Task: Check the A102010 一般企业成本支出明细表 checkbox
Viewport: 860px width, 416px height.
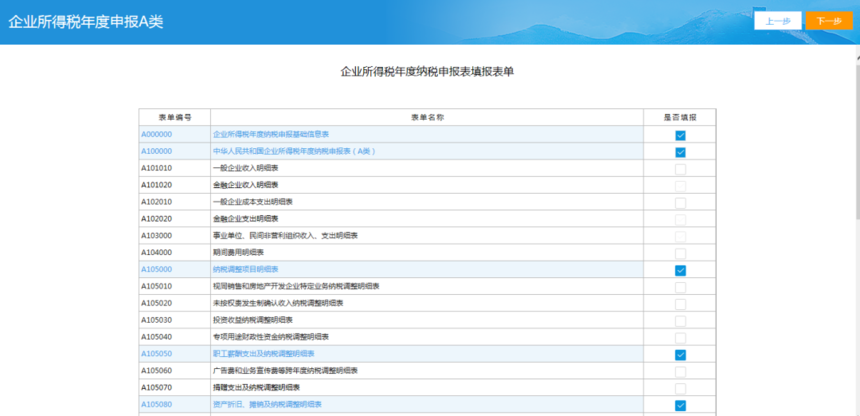Action: point(680,203)
